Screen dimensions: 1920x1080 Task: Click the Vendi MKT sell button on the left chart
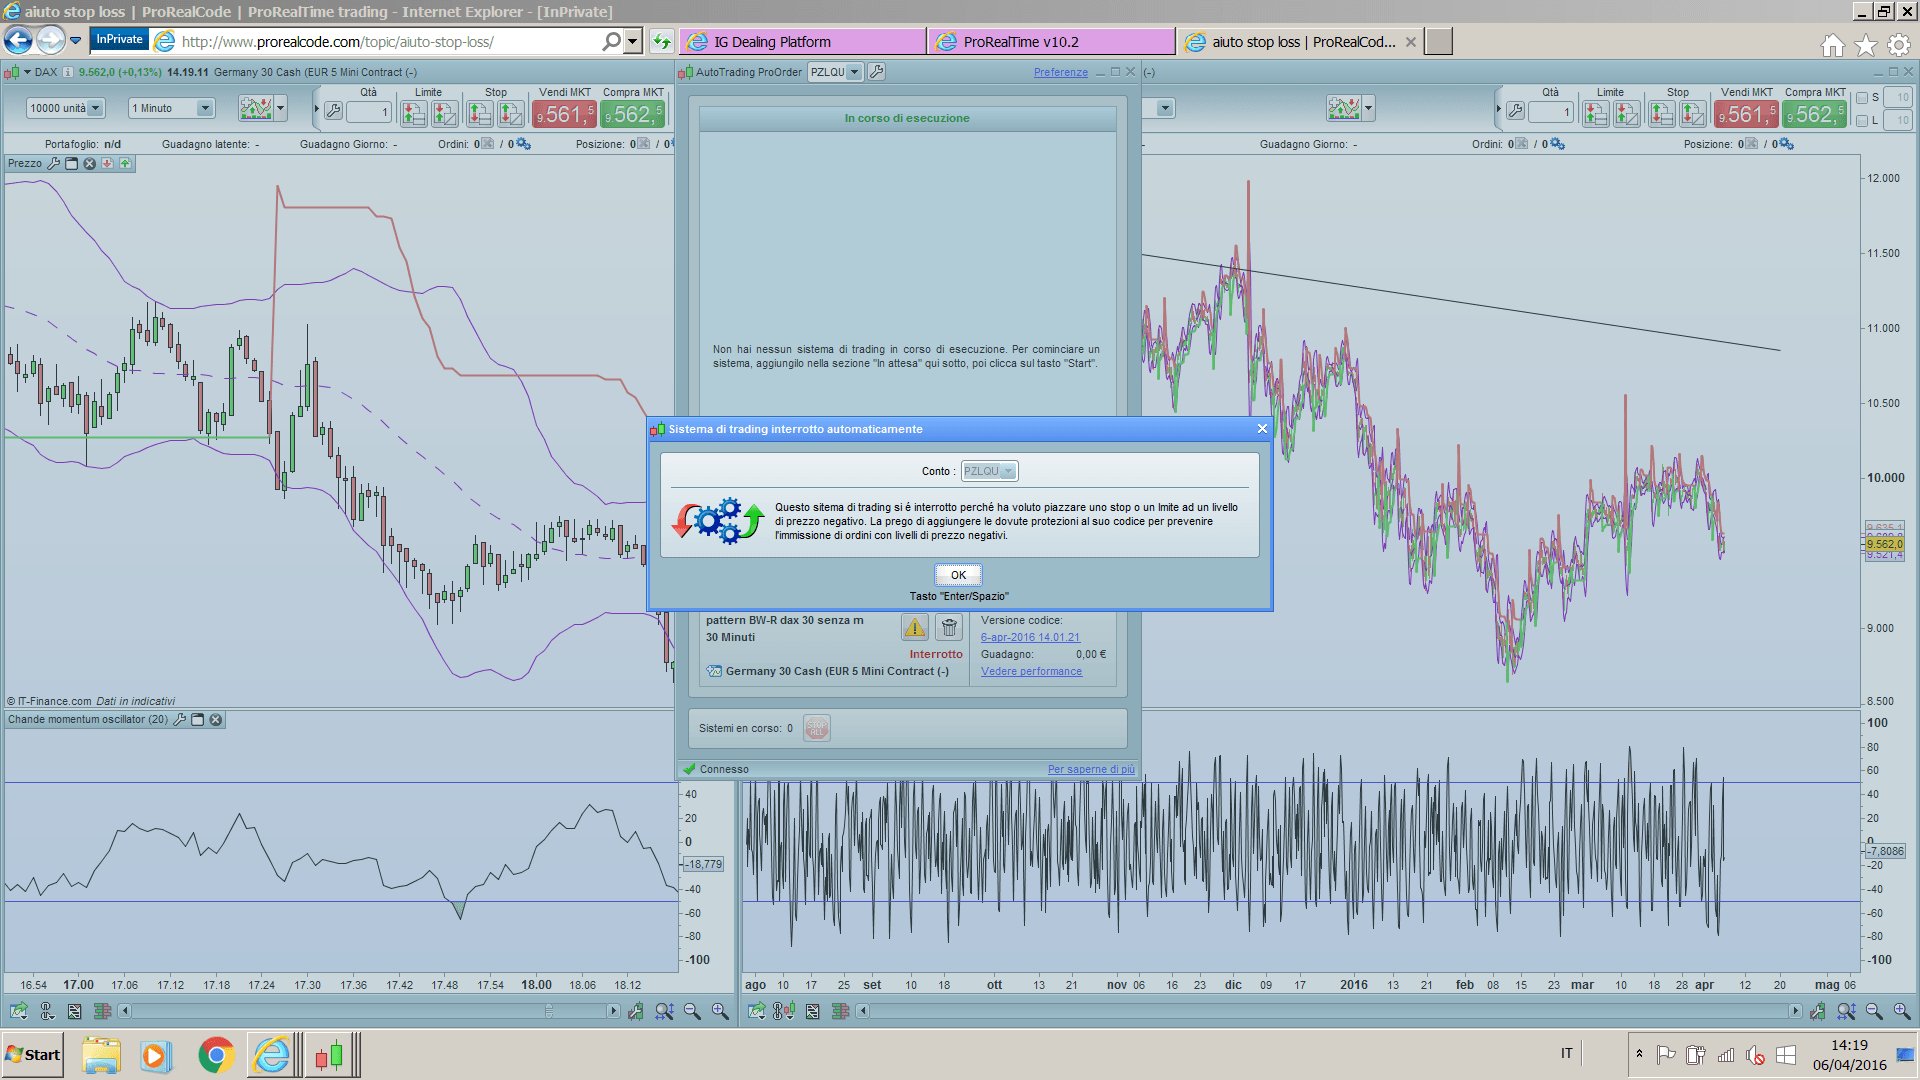[565, 114]
